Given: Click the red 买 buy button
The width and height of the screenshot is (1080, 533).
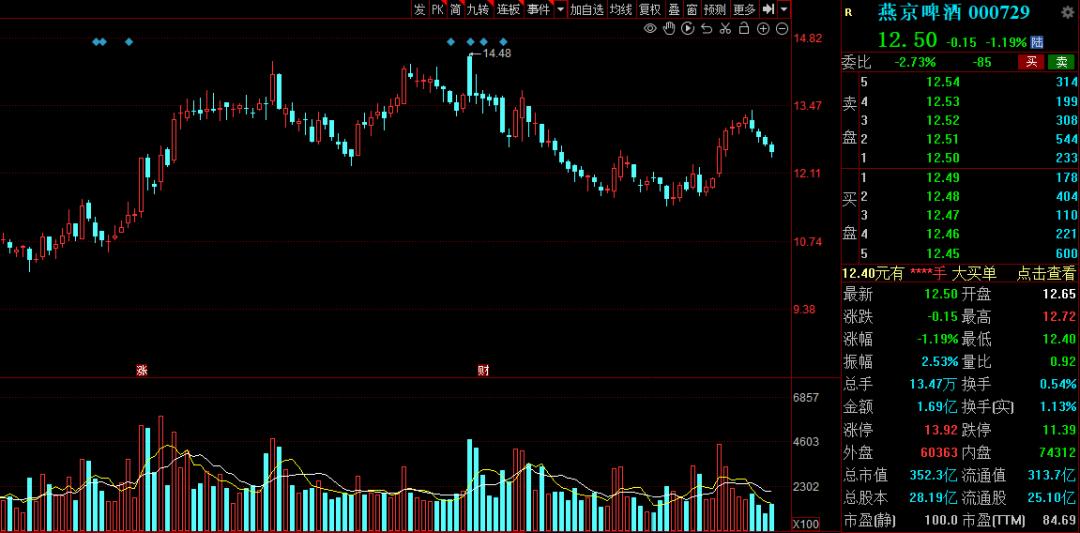Looking at the screenshot, I should pos(1031,62).
